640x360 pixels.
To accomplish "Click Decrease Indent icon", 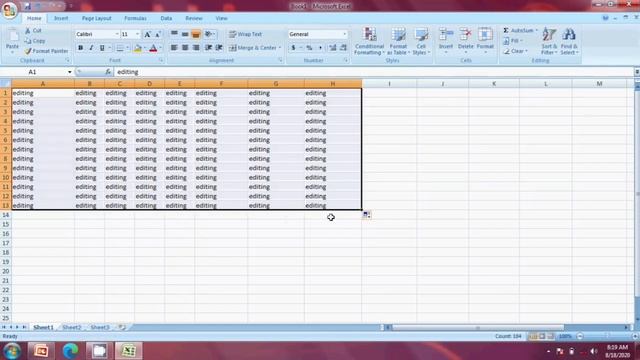I will (x=209, y=48).
